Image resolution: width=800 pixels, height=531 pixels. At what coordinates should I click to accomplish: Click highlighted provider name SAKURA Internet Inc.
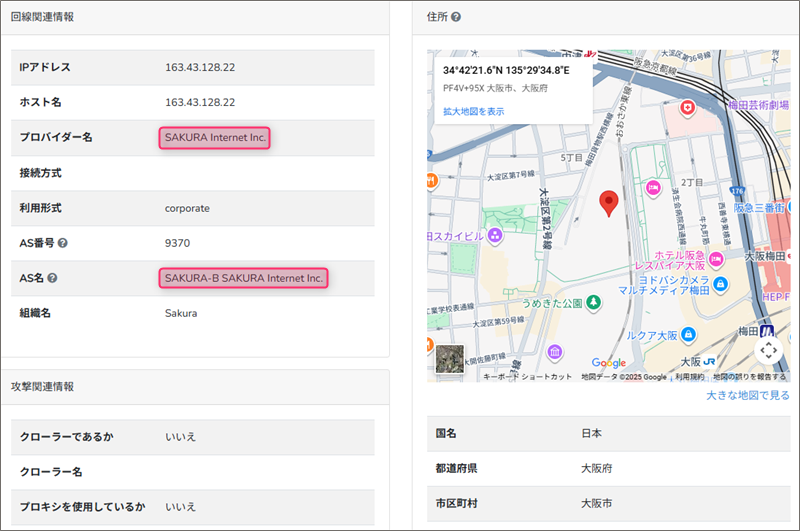coord(215,137)
